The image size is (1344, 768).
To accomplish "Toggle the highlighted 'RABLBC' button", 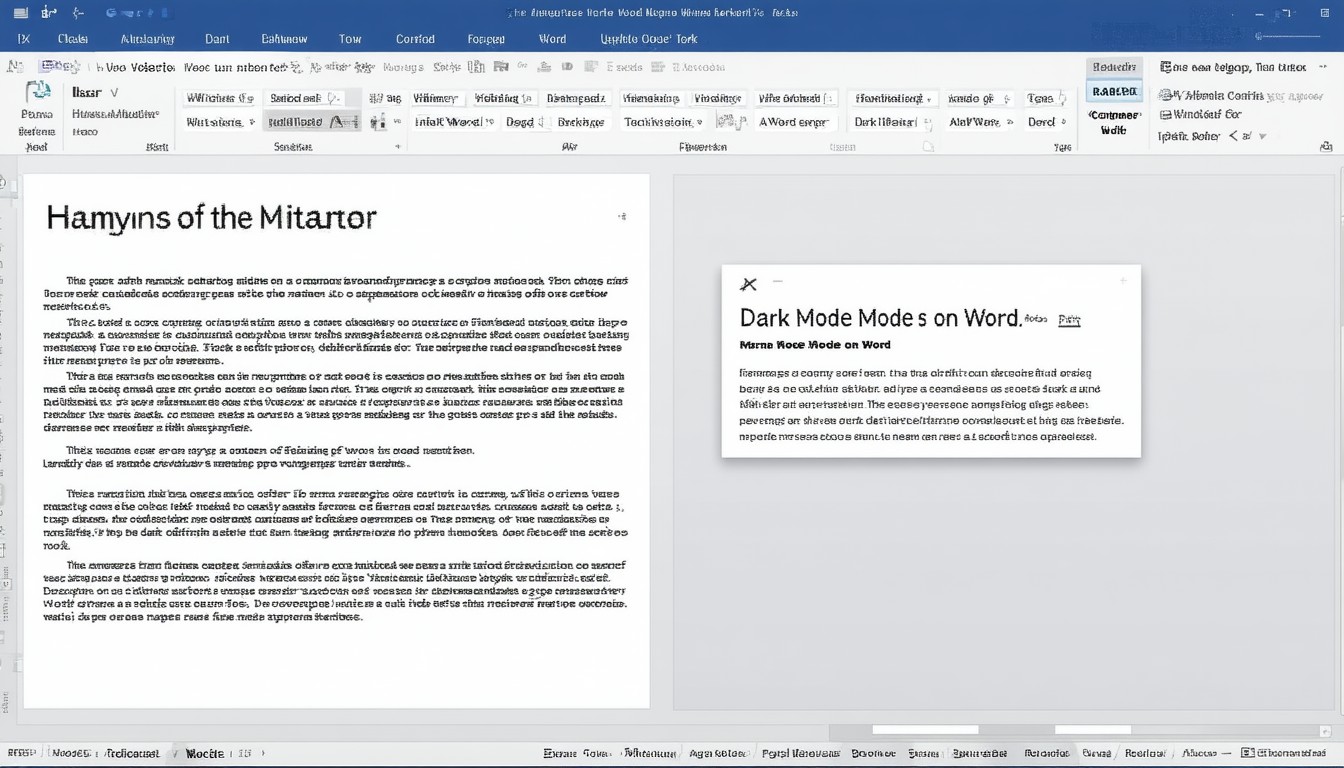I will coord(1113,91).
